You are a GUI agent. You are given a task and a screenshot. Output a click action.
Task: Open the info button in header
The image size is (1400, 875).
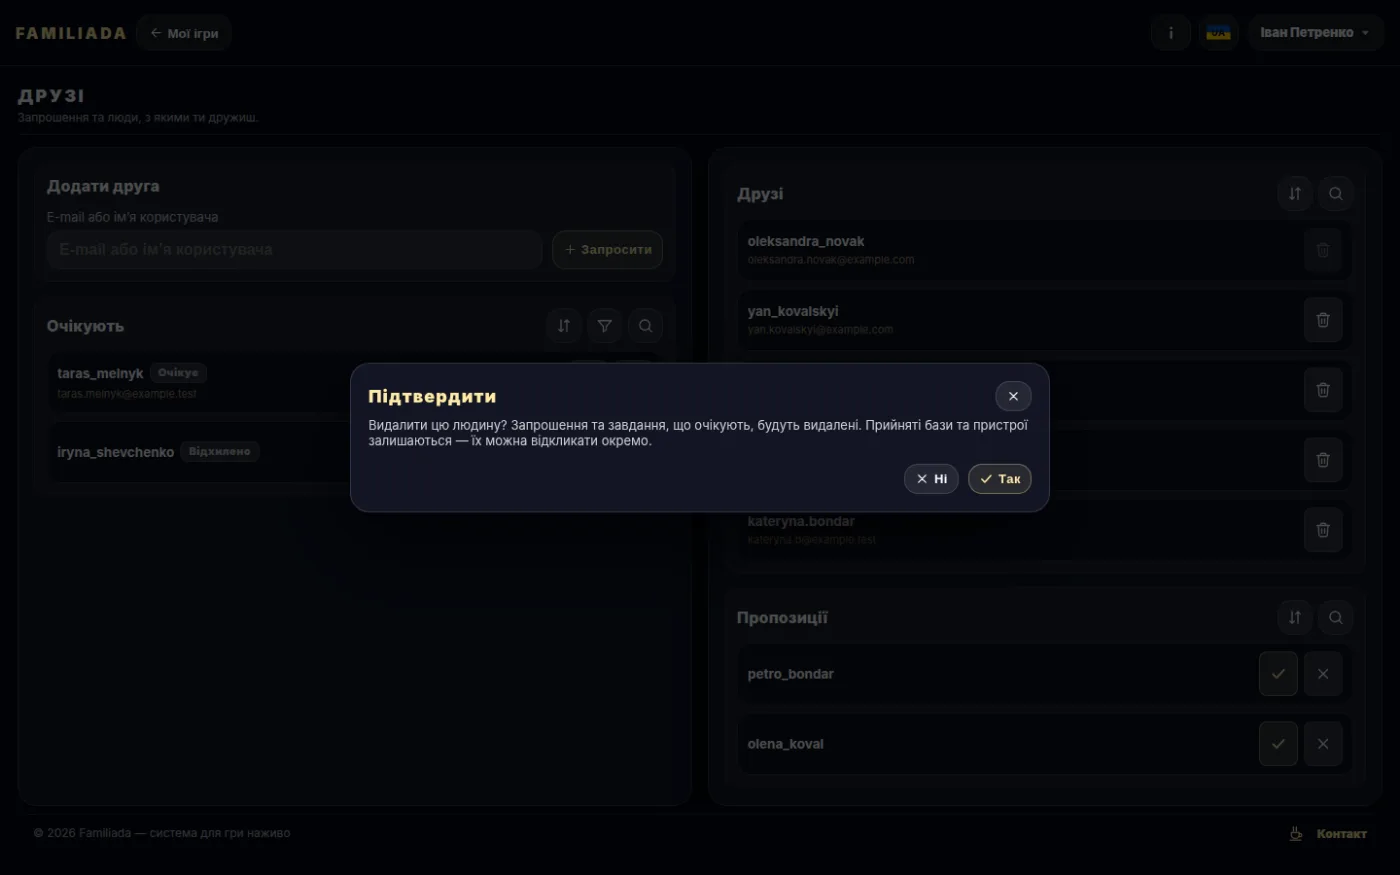coord(1170,33)
